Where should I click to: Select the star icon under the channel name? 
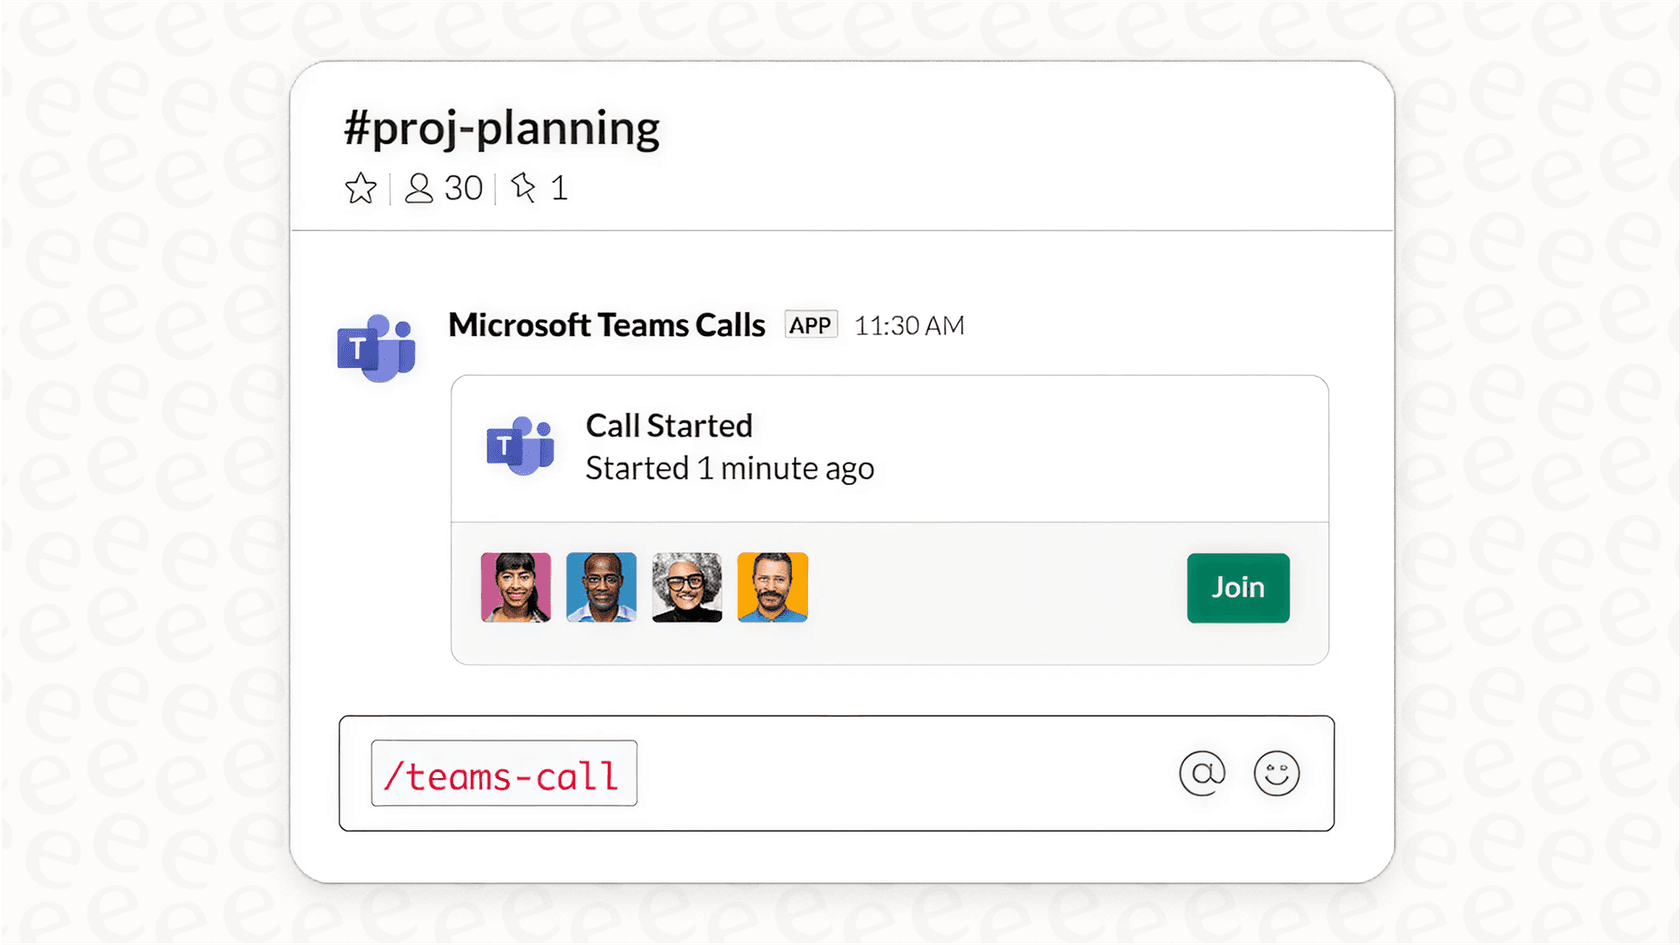[x=361, y=187]
